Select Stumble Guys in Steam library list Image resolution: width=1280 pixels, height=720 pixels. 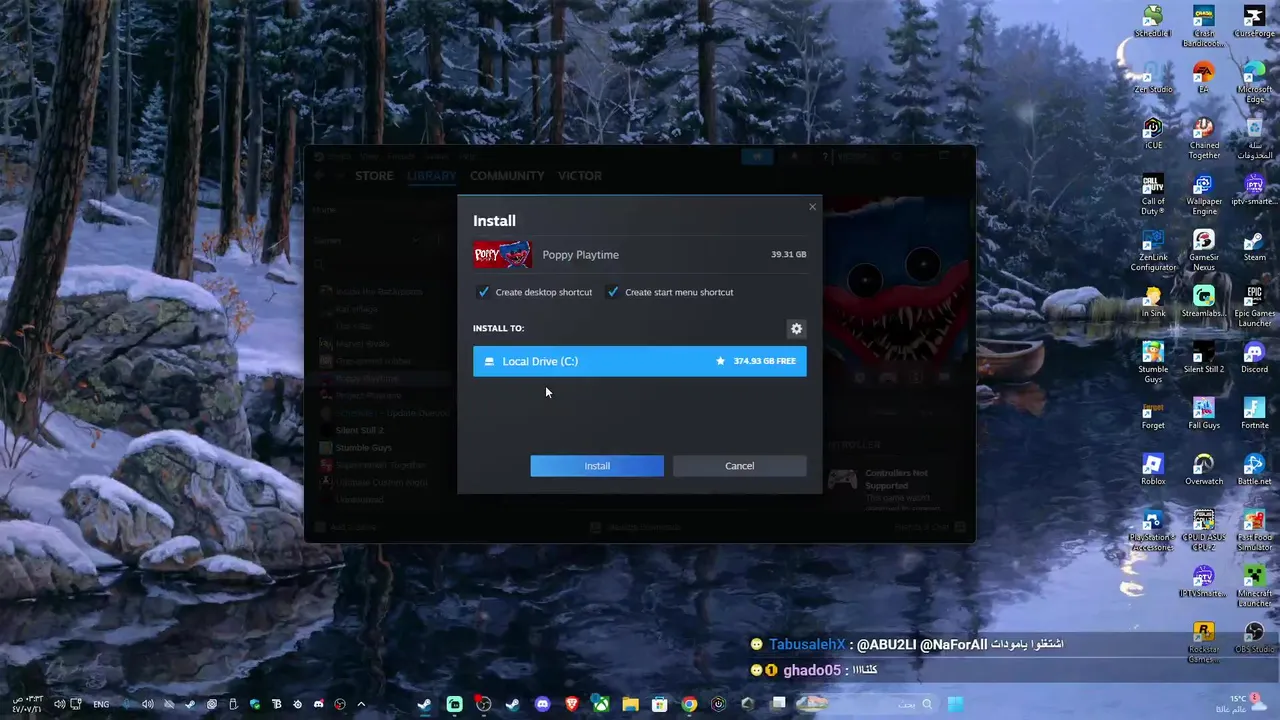click(x=364, y=447)
